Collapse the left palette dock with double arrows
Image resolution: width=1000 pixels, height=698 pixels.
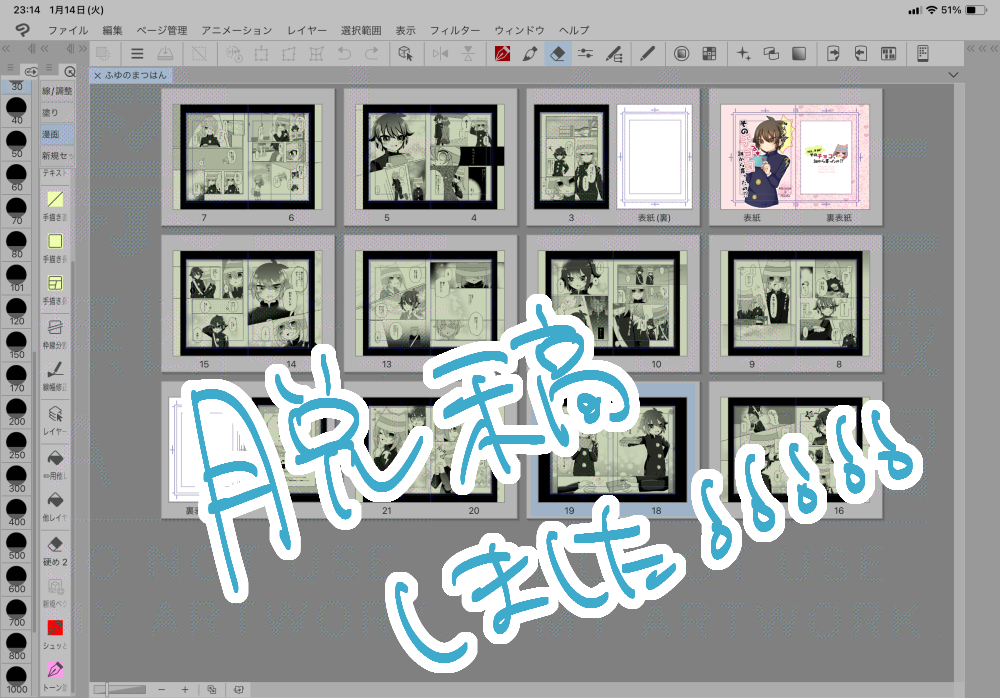(7, 49)
